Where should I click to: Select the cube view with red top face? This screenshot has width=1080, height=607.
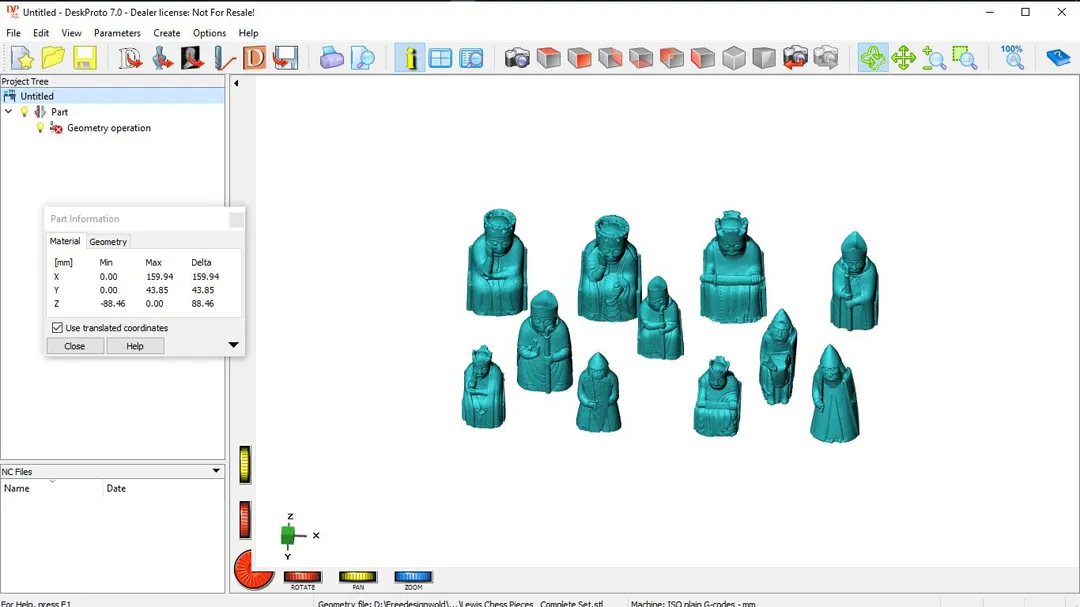(x=548, y=59)
